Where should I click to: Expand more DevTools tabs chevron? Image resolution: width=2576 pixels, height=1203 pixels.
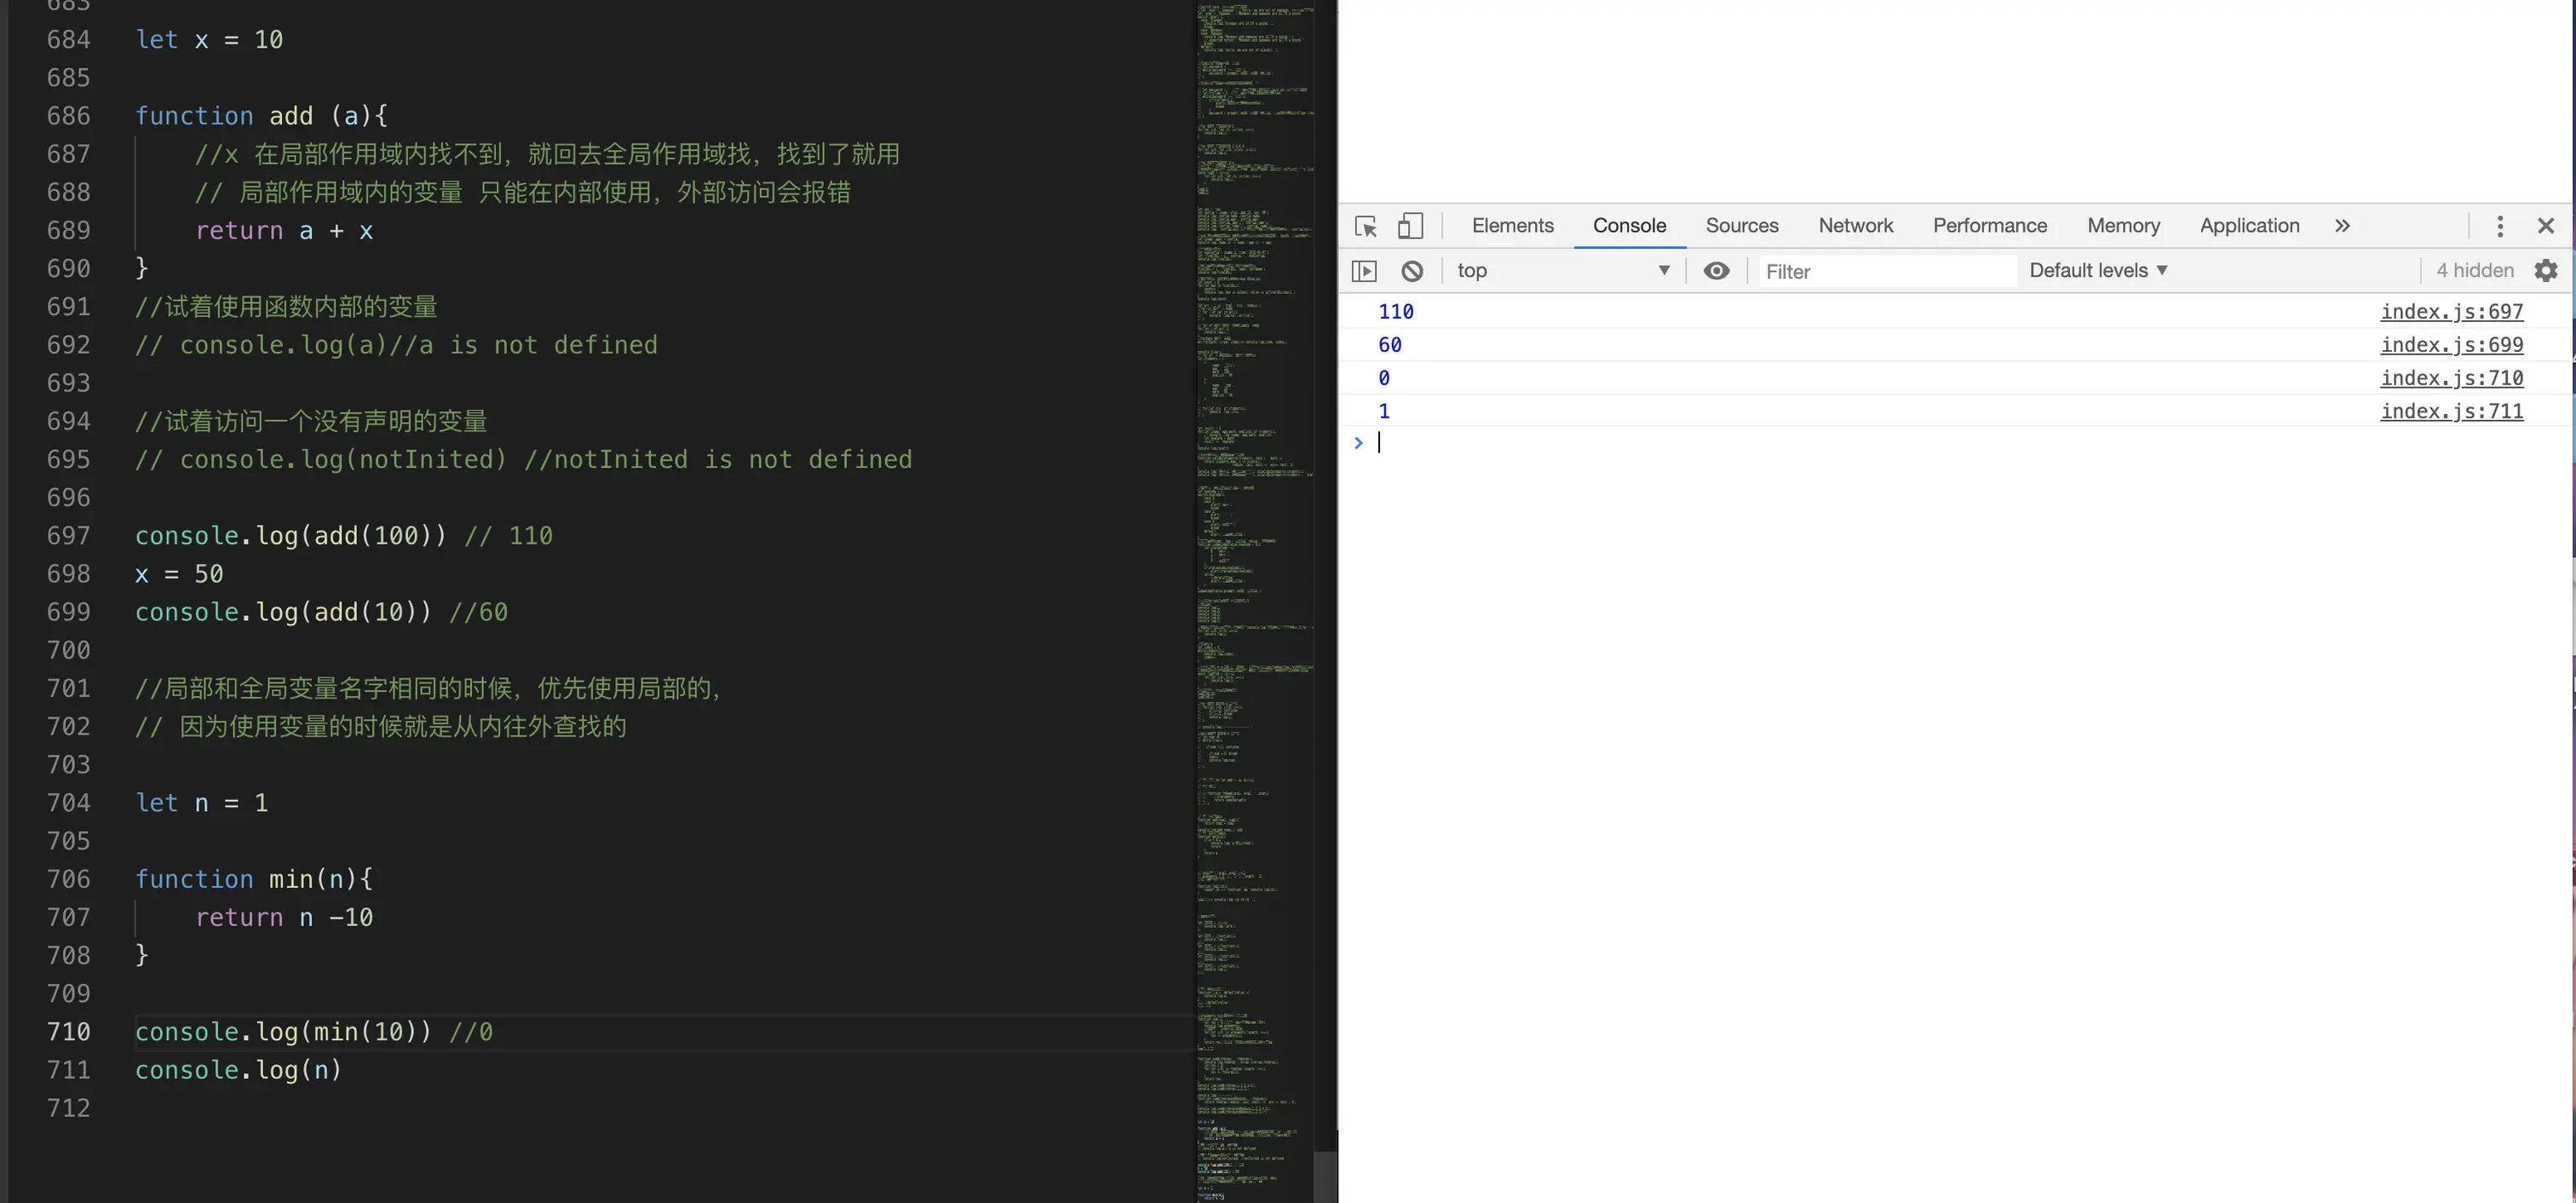[x=2342, y=226]
